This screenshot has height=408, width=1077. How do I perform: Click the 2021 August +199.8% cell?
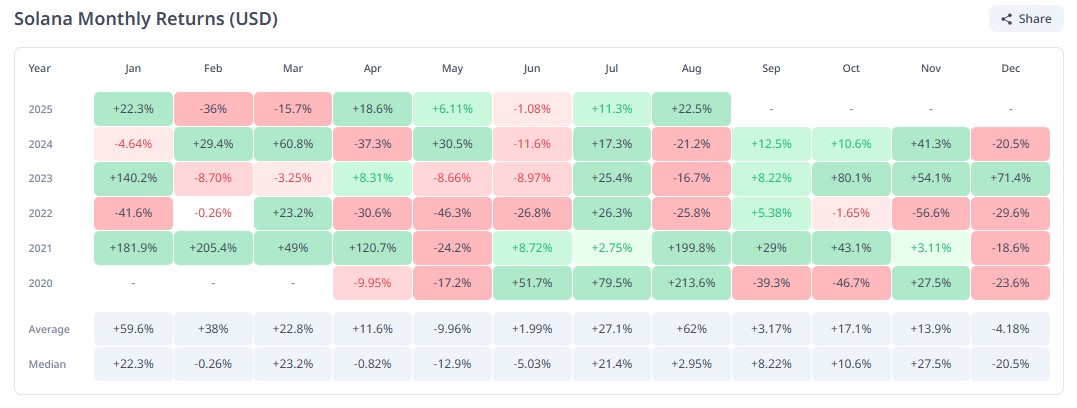[x=692, y=248]
